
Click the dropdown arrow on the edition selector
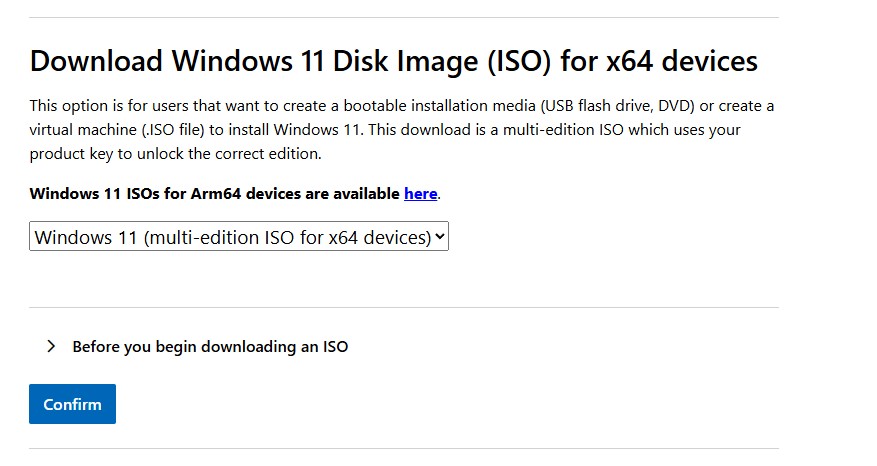[440, 237]
